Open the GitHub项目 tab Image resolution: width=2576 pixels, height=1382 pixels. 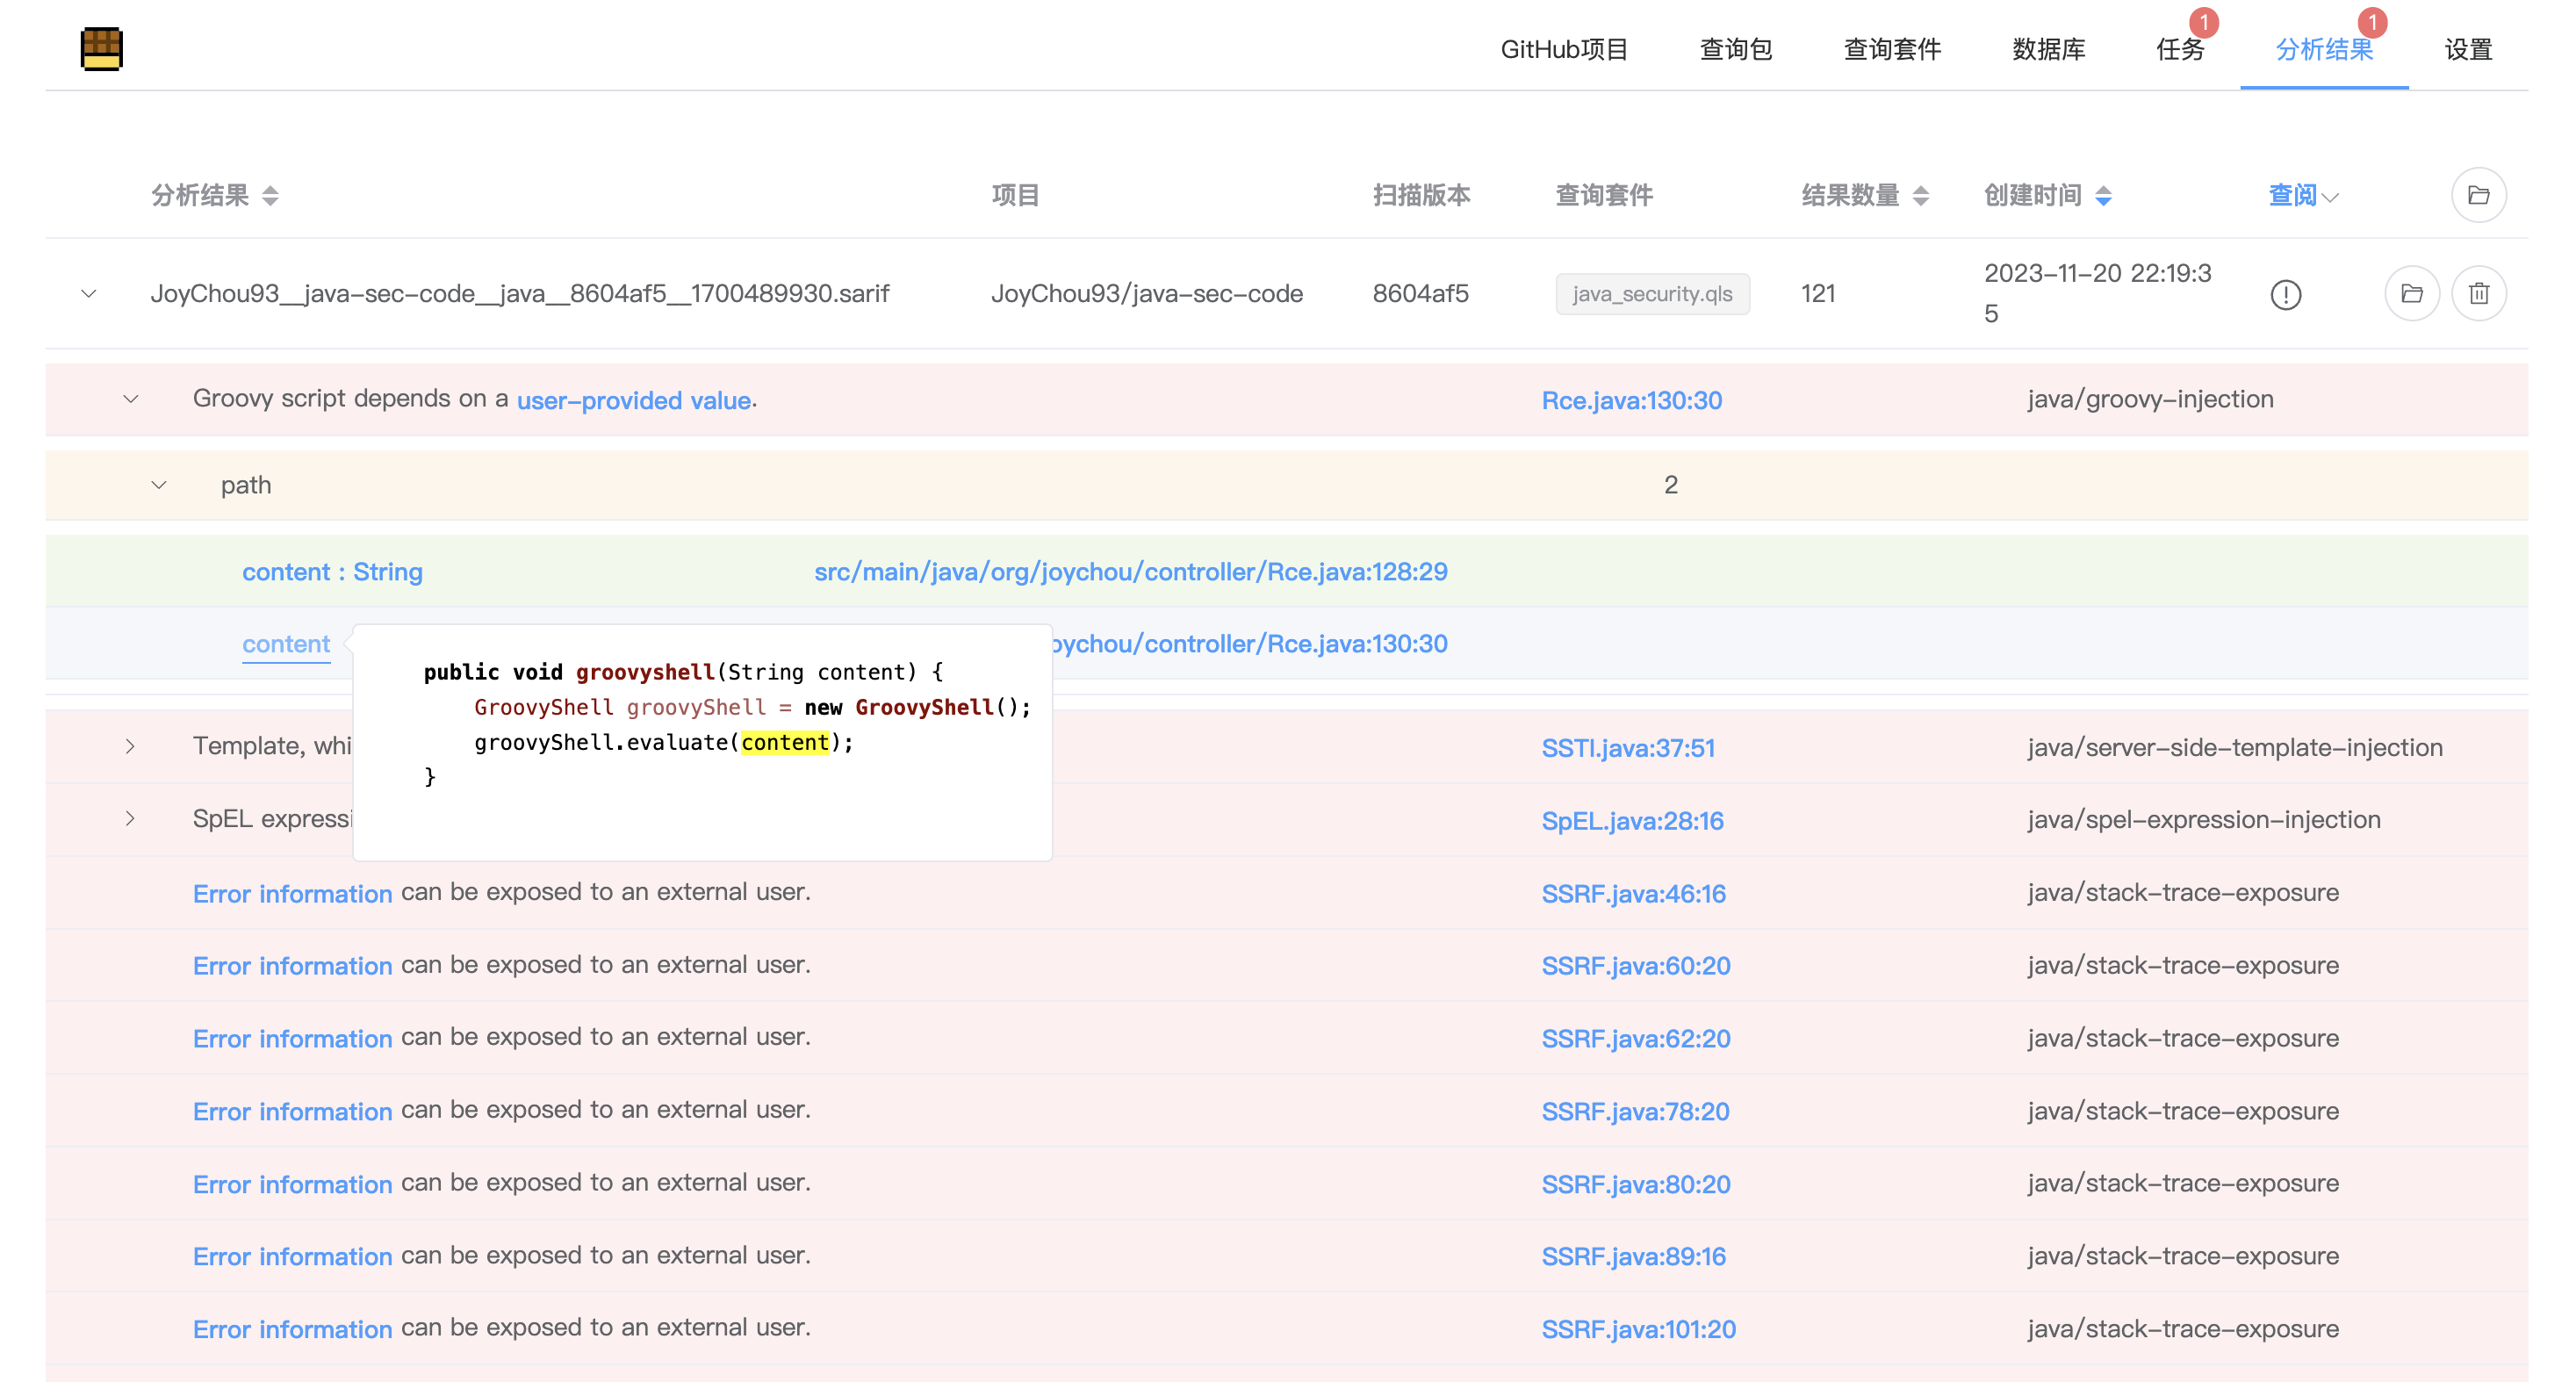pos(1563,49)
